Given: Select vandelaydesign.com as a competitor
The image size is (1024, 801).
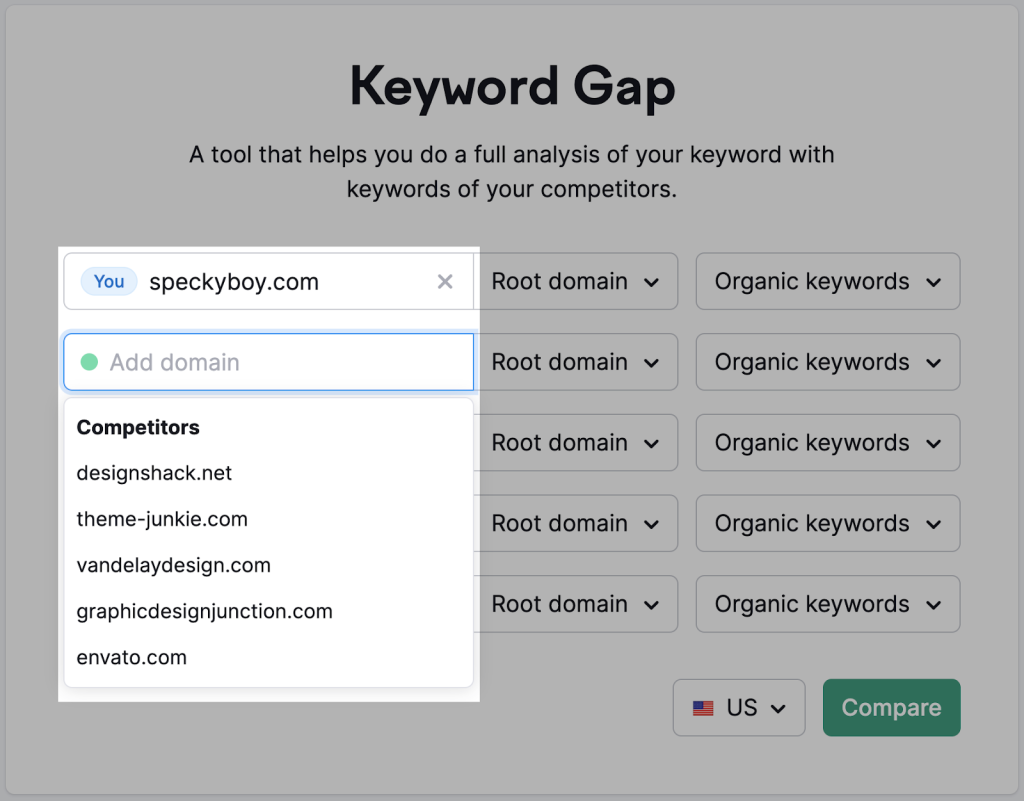Looking at the screenshot, I should 173,565.
